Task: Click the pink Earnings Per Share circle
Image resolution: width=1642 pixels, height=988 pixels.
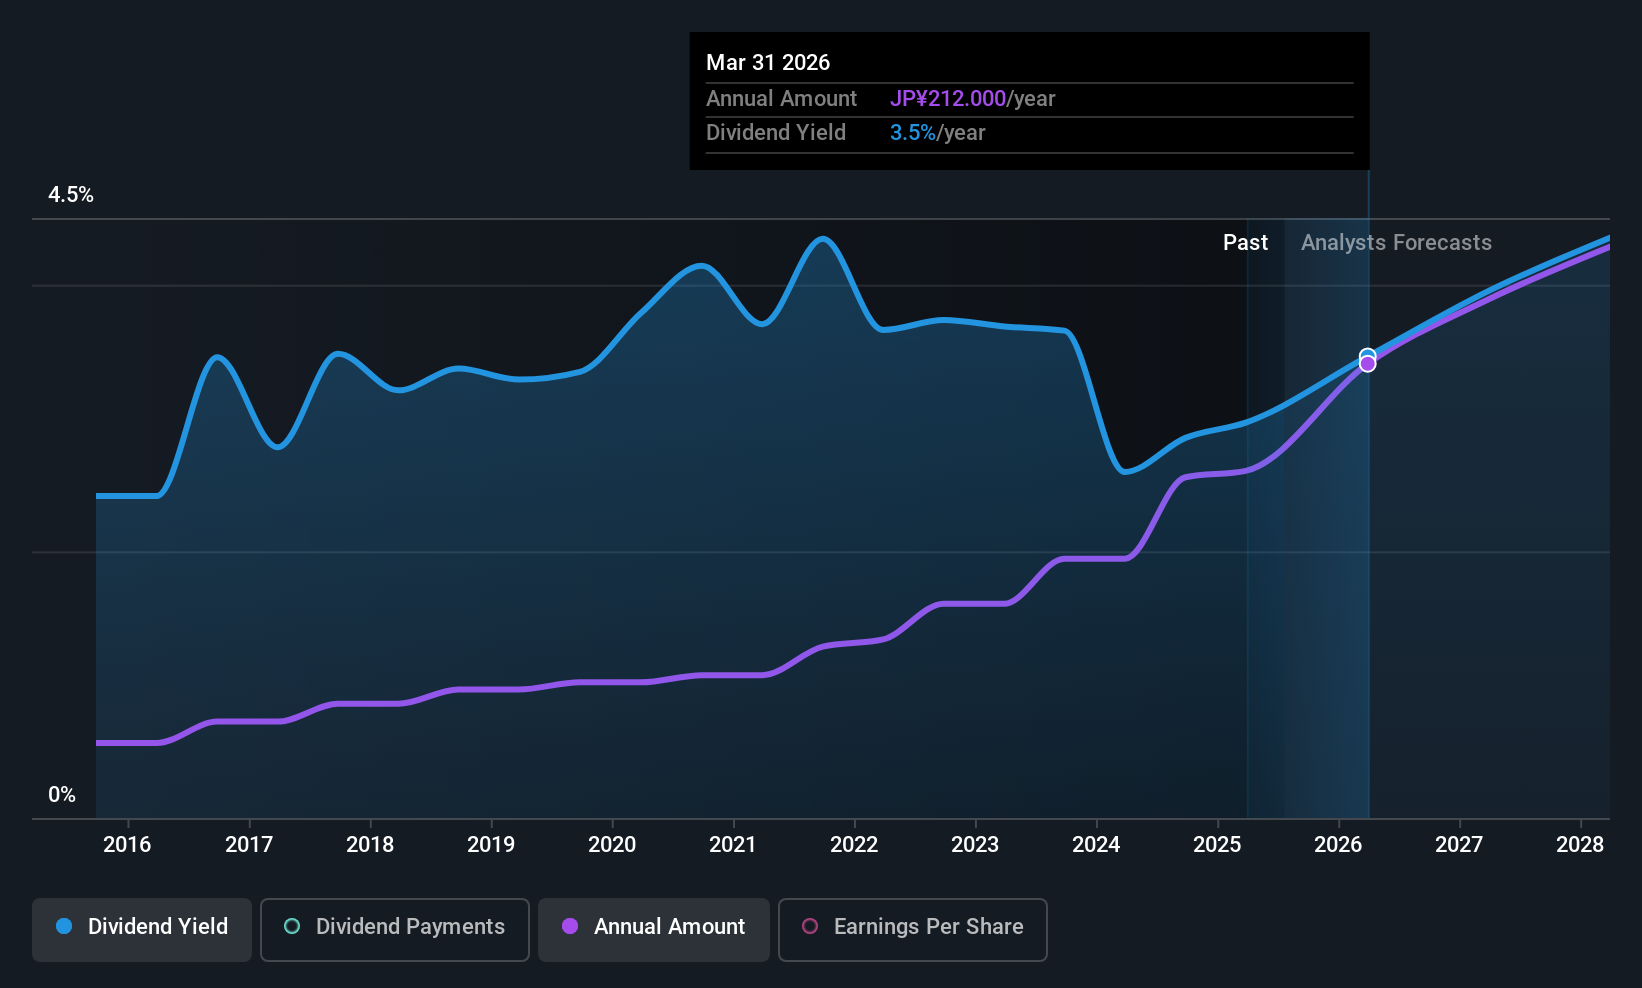Action: click(x=810, y=926)
